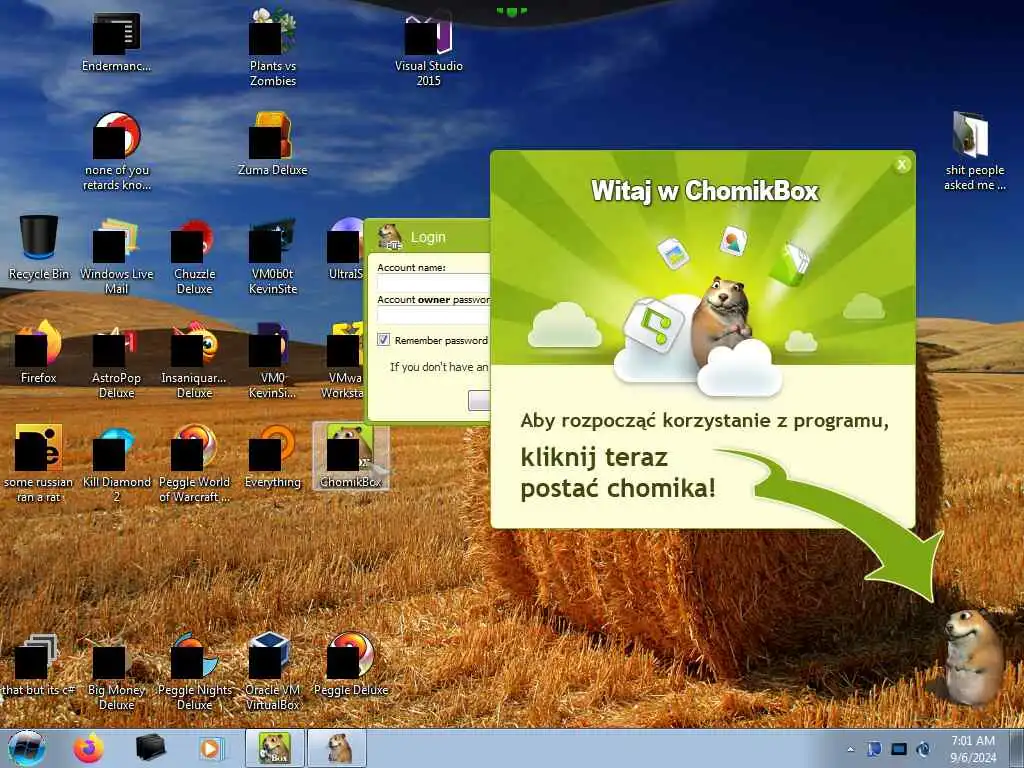The height and width of the screenshot is (768, 1024).
Task: Close the Witaj w ChomikBox welcome popup
Action: [x=902, y=165]
